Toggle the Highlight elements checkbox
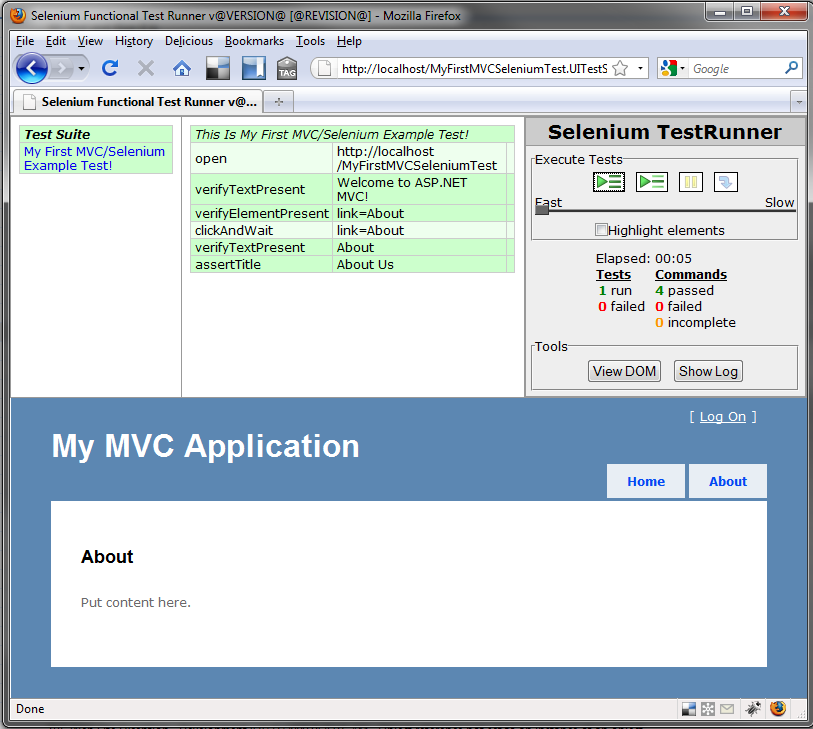The height and width of the screenshot is (729, 813). [x=601, y=230]
